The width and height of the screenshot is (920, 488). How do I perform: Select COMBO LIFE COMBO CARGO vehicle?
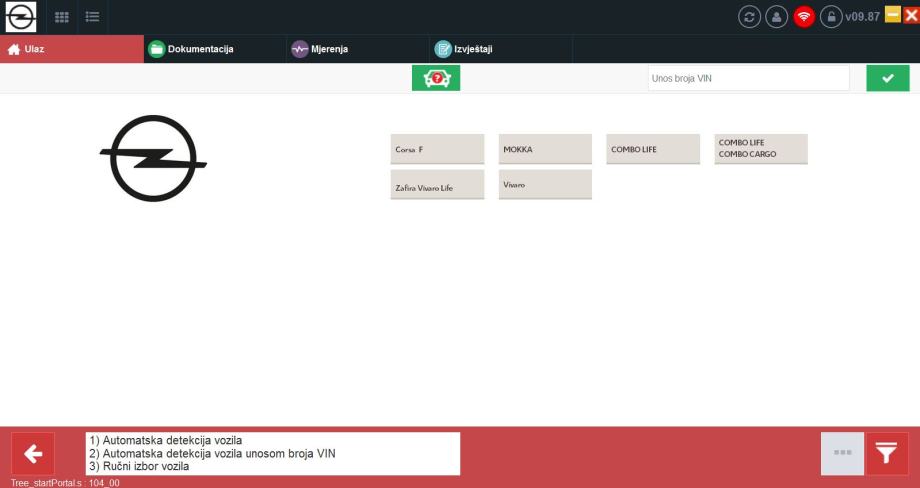click(x=761, y=149)
